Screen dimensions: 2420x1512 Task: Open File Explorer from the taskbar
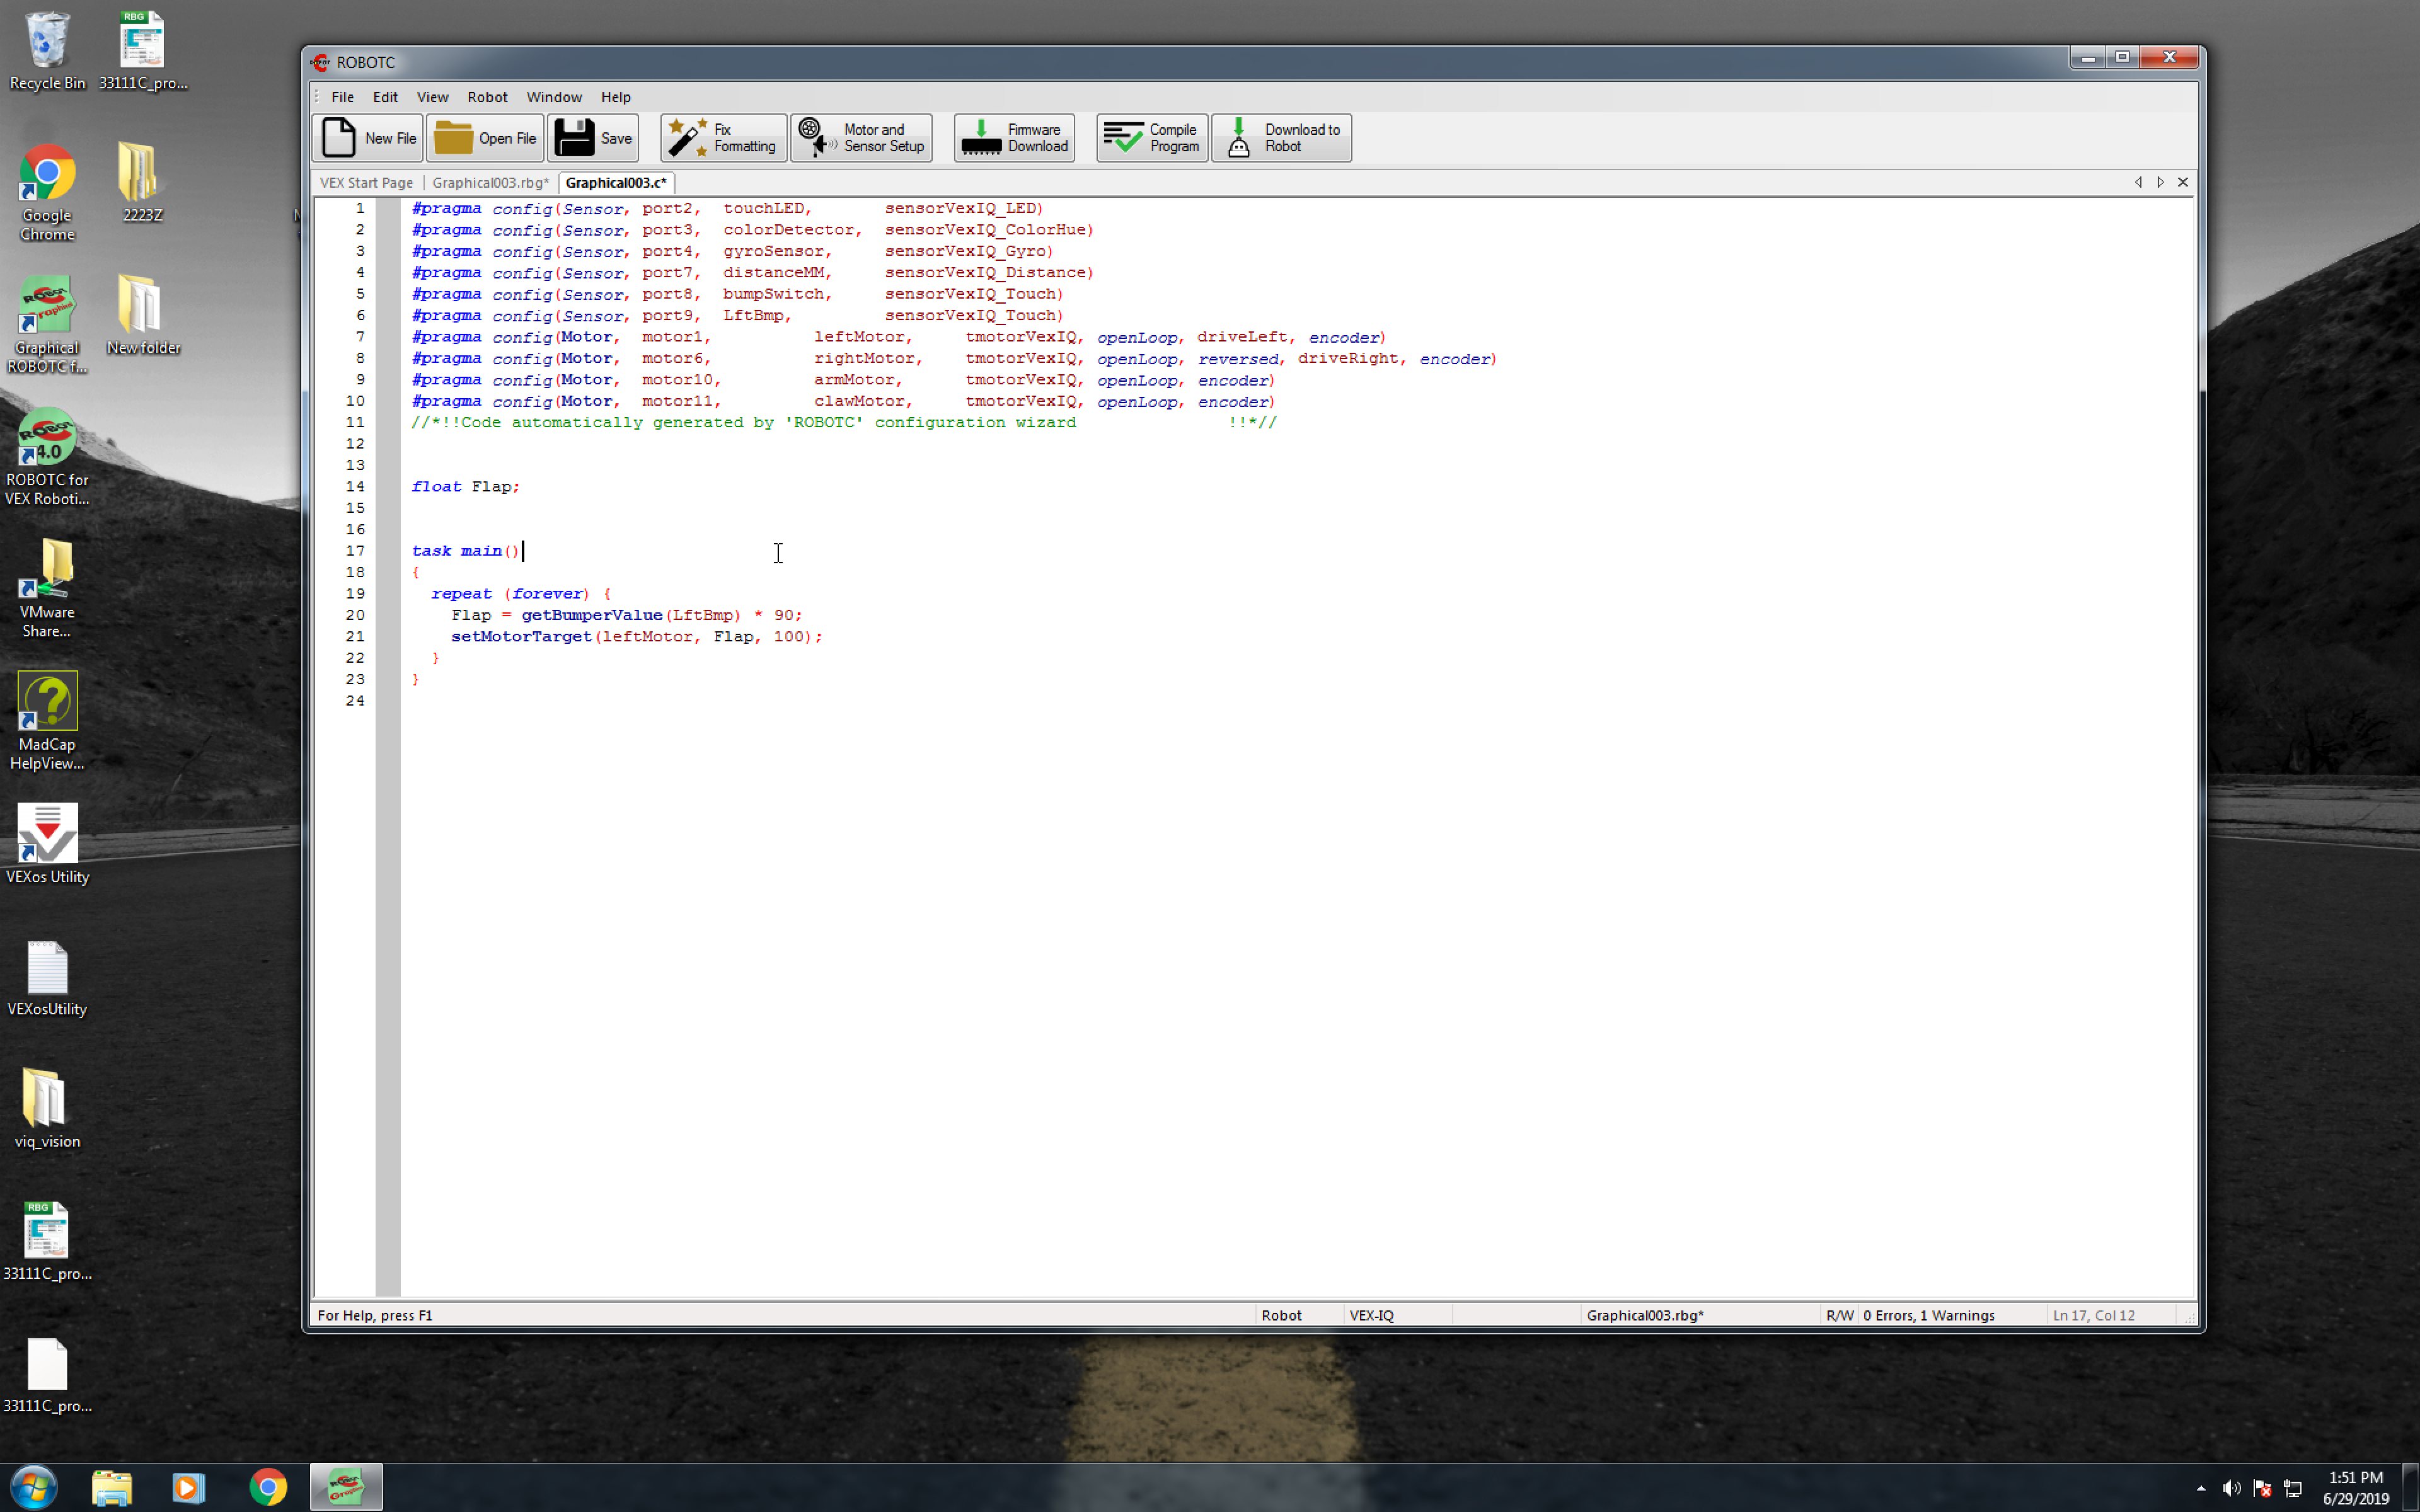(112, 1488)
